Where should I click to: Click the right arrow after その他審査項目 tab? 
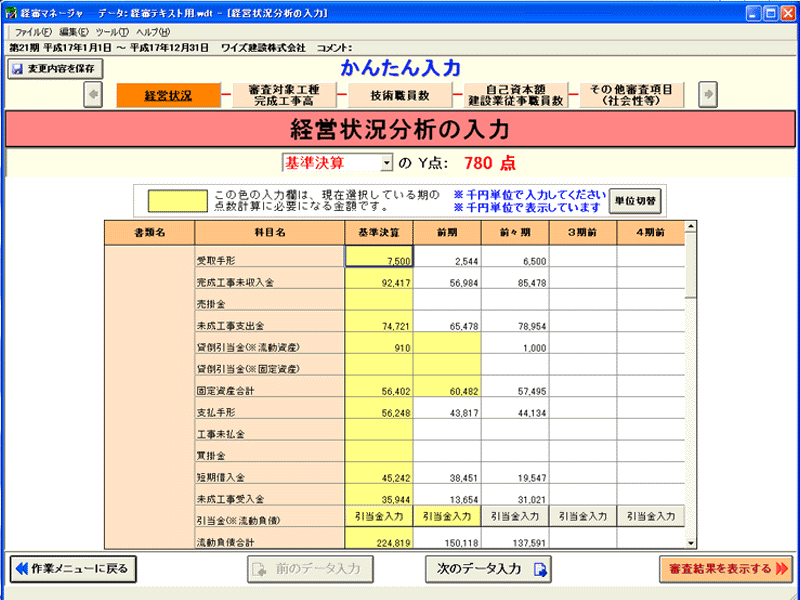point(709,93)
